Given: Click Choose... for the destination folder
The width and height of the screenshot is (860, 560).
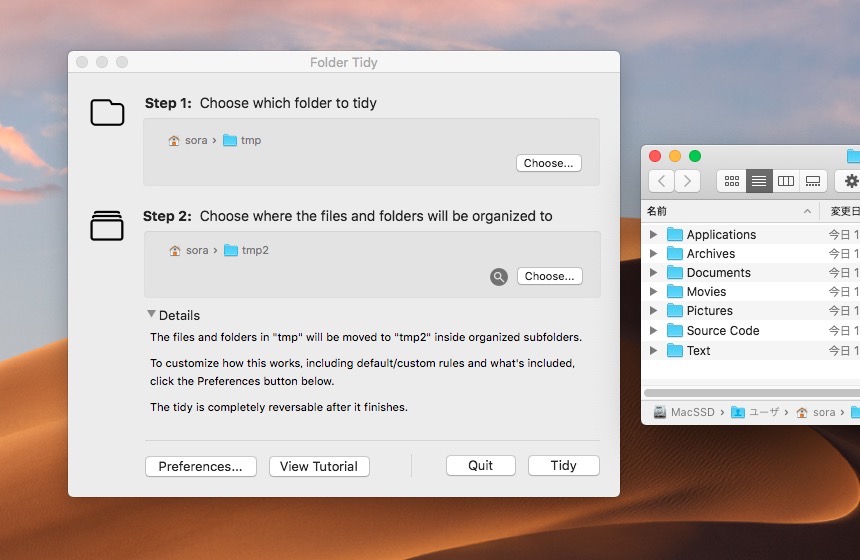Looking at the screenshot, I should pyautogui.click(x=550, y=276).
